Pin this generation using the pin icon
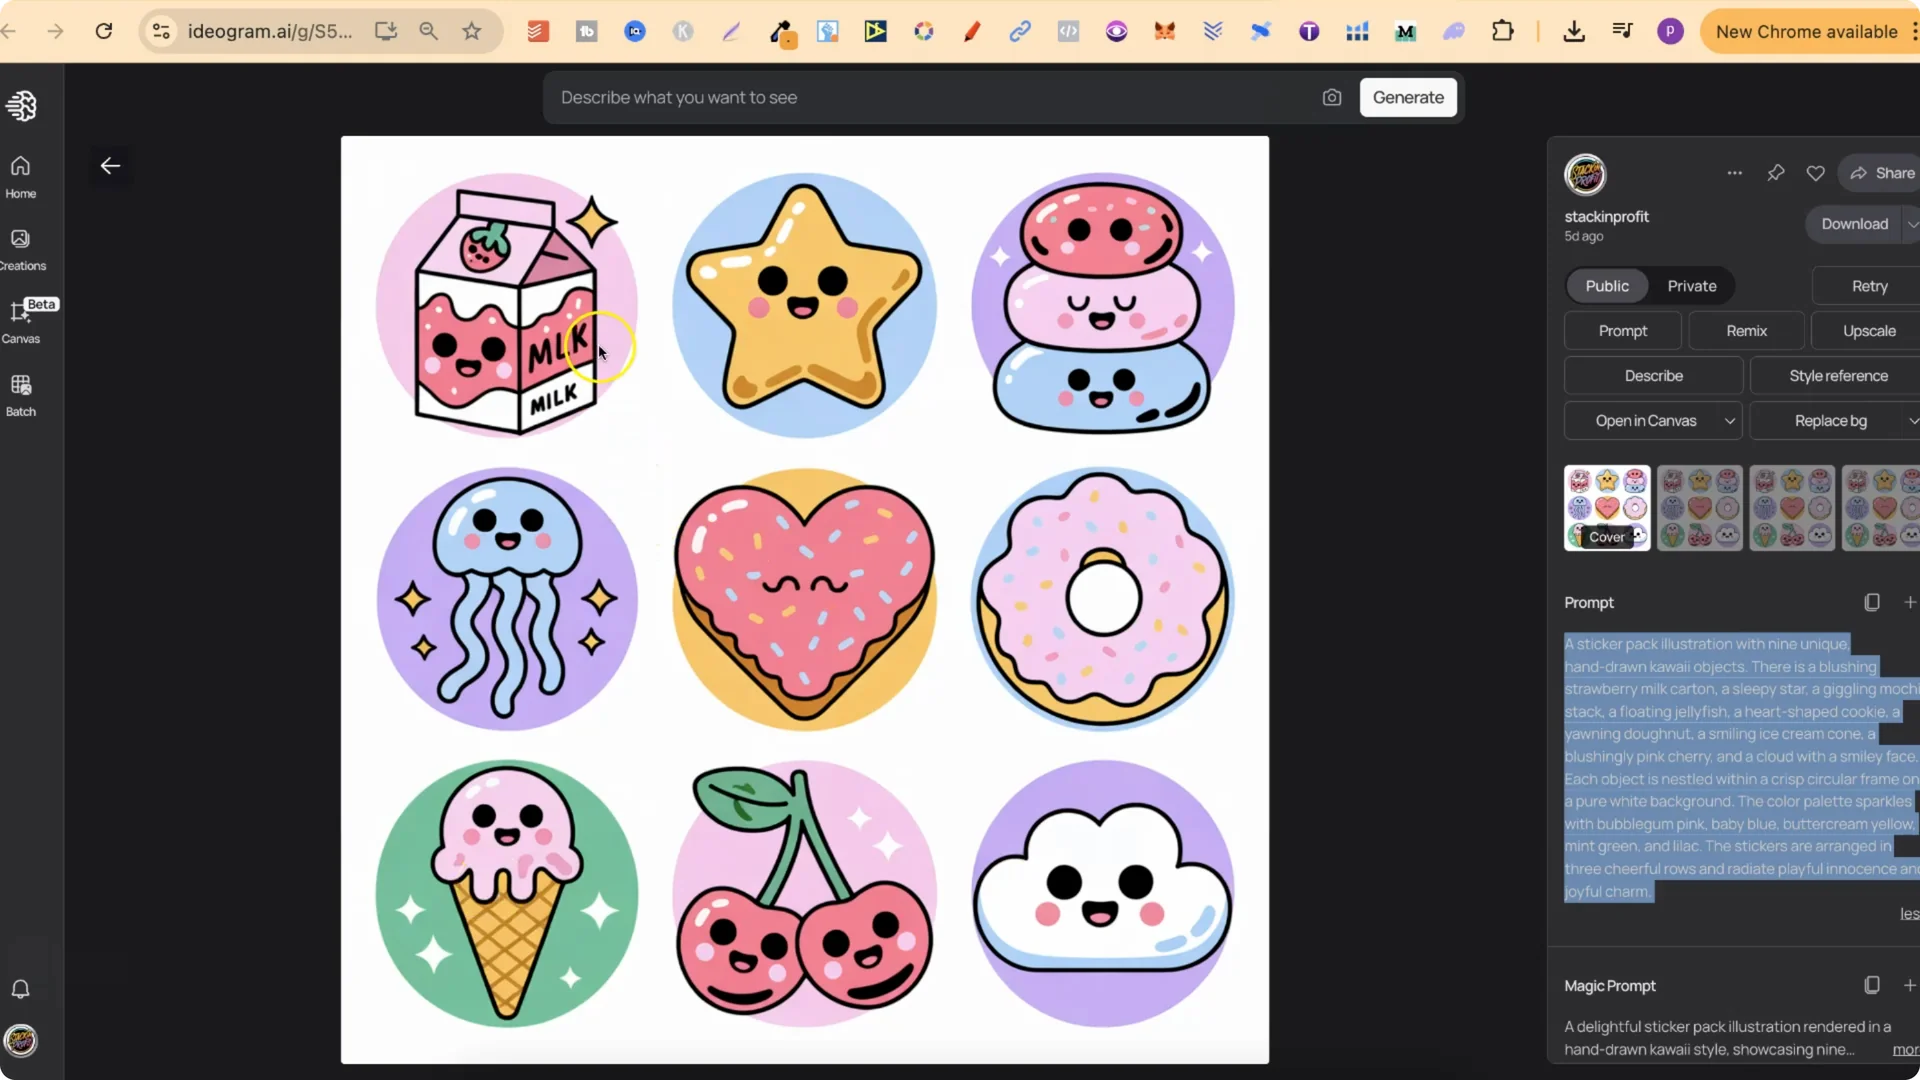Screen dimensions: 1920x1080 pyautogui.click(x=1776, y=172)
